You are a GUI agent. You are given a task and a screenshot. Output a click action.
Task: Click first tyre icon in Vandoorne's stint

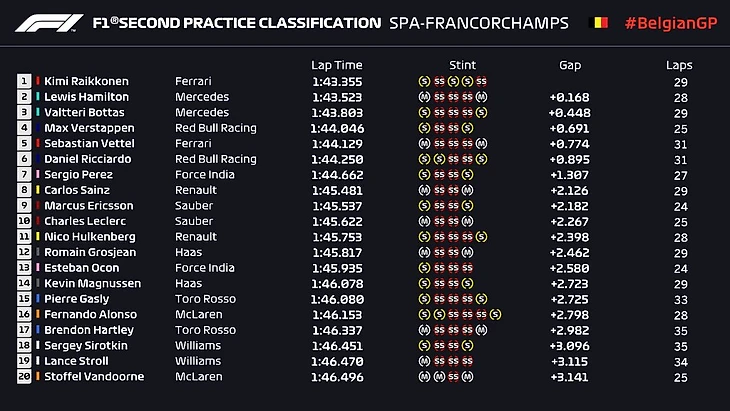(x=425, y=377)
